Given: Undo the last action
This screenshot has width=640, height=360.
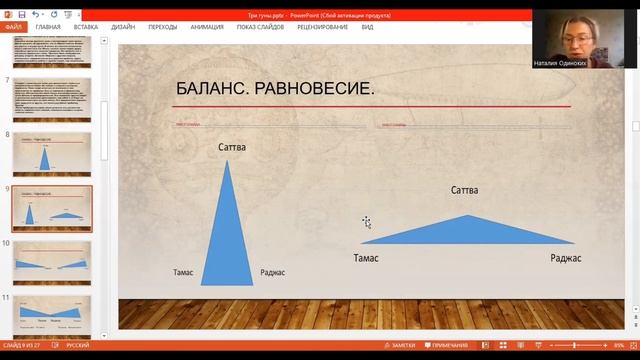Looking at the screenshot, I should 36,15.
